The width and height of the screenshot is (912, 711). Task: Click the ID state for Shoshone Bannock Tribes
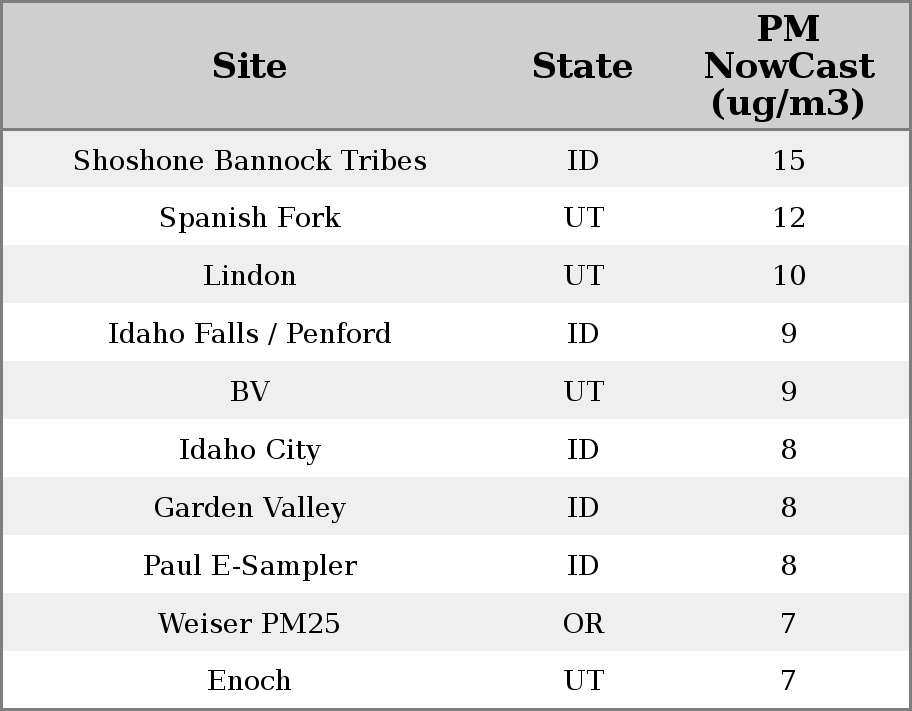point(583,160)
